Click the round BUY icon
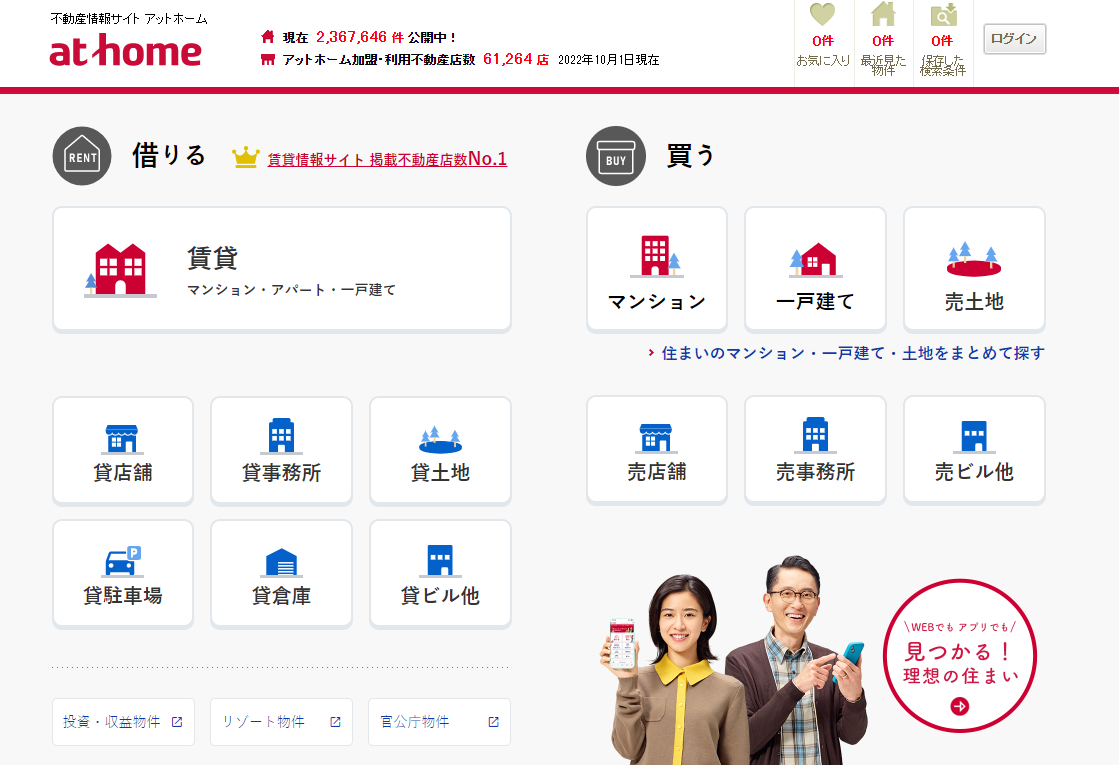This screenshot has width=1119, height=765. point(615,156)
